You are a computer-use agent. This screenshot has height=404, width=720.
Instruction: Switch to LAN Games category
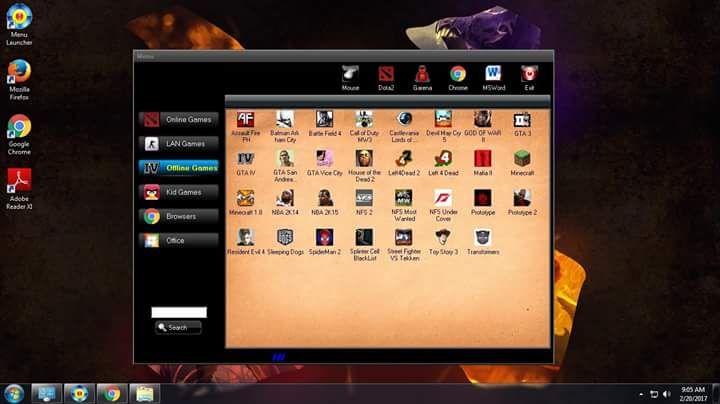(x=179, y=144)
